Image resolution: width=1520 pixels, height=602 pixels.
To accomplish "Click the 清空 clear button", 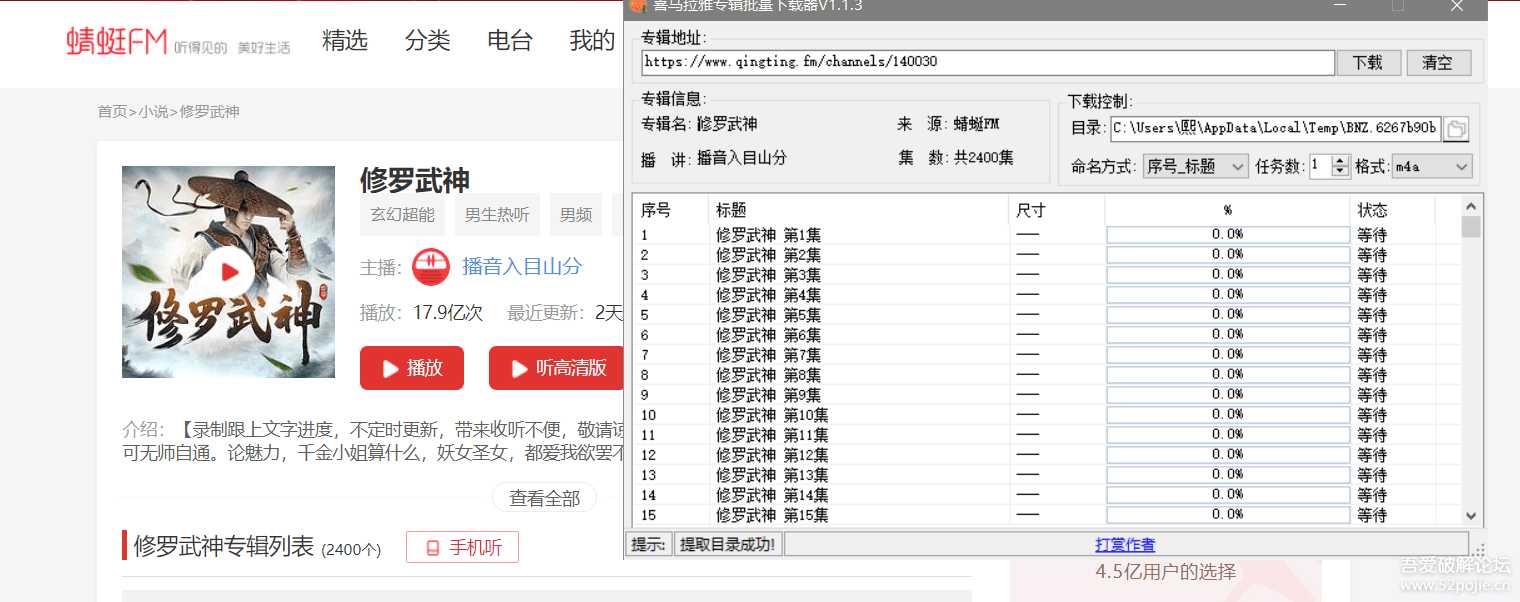I will [x=1439, y=62].
